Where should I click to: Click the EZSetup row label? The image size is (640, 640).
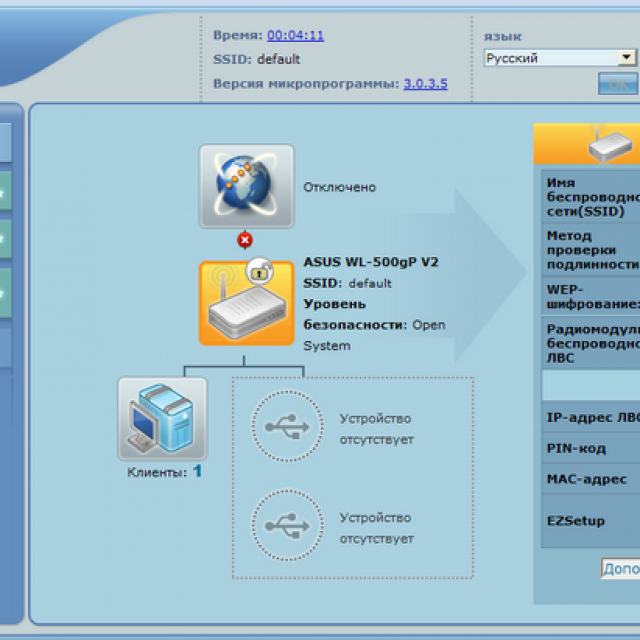pos(576,521)
